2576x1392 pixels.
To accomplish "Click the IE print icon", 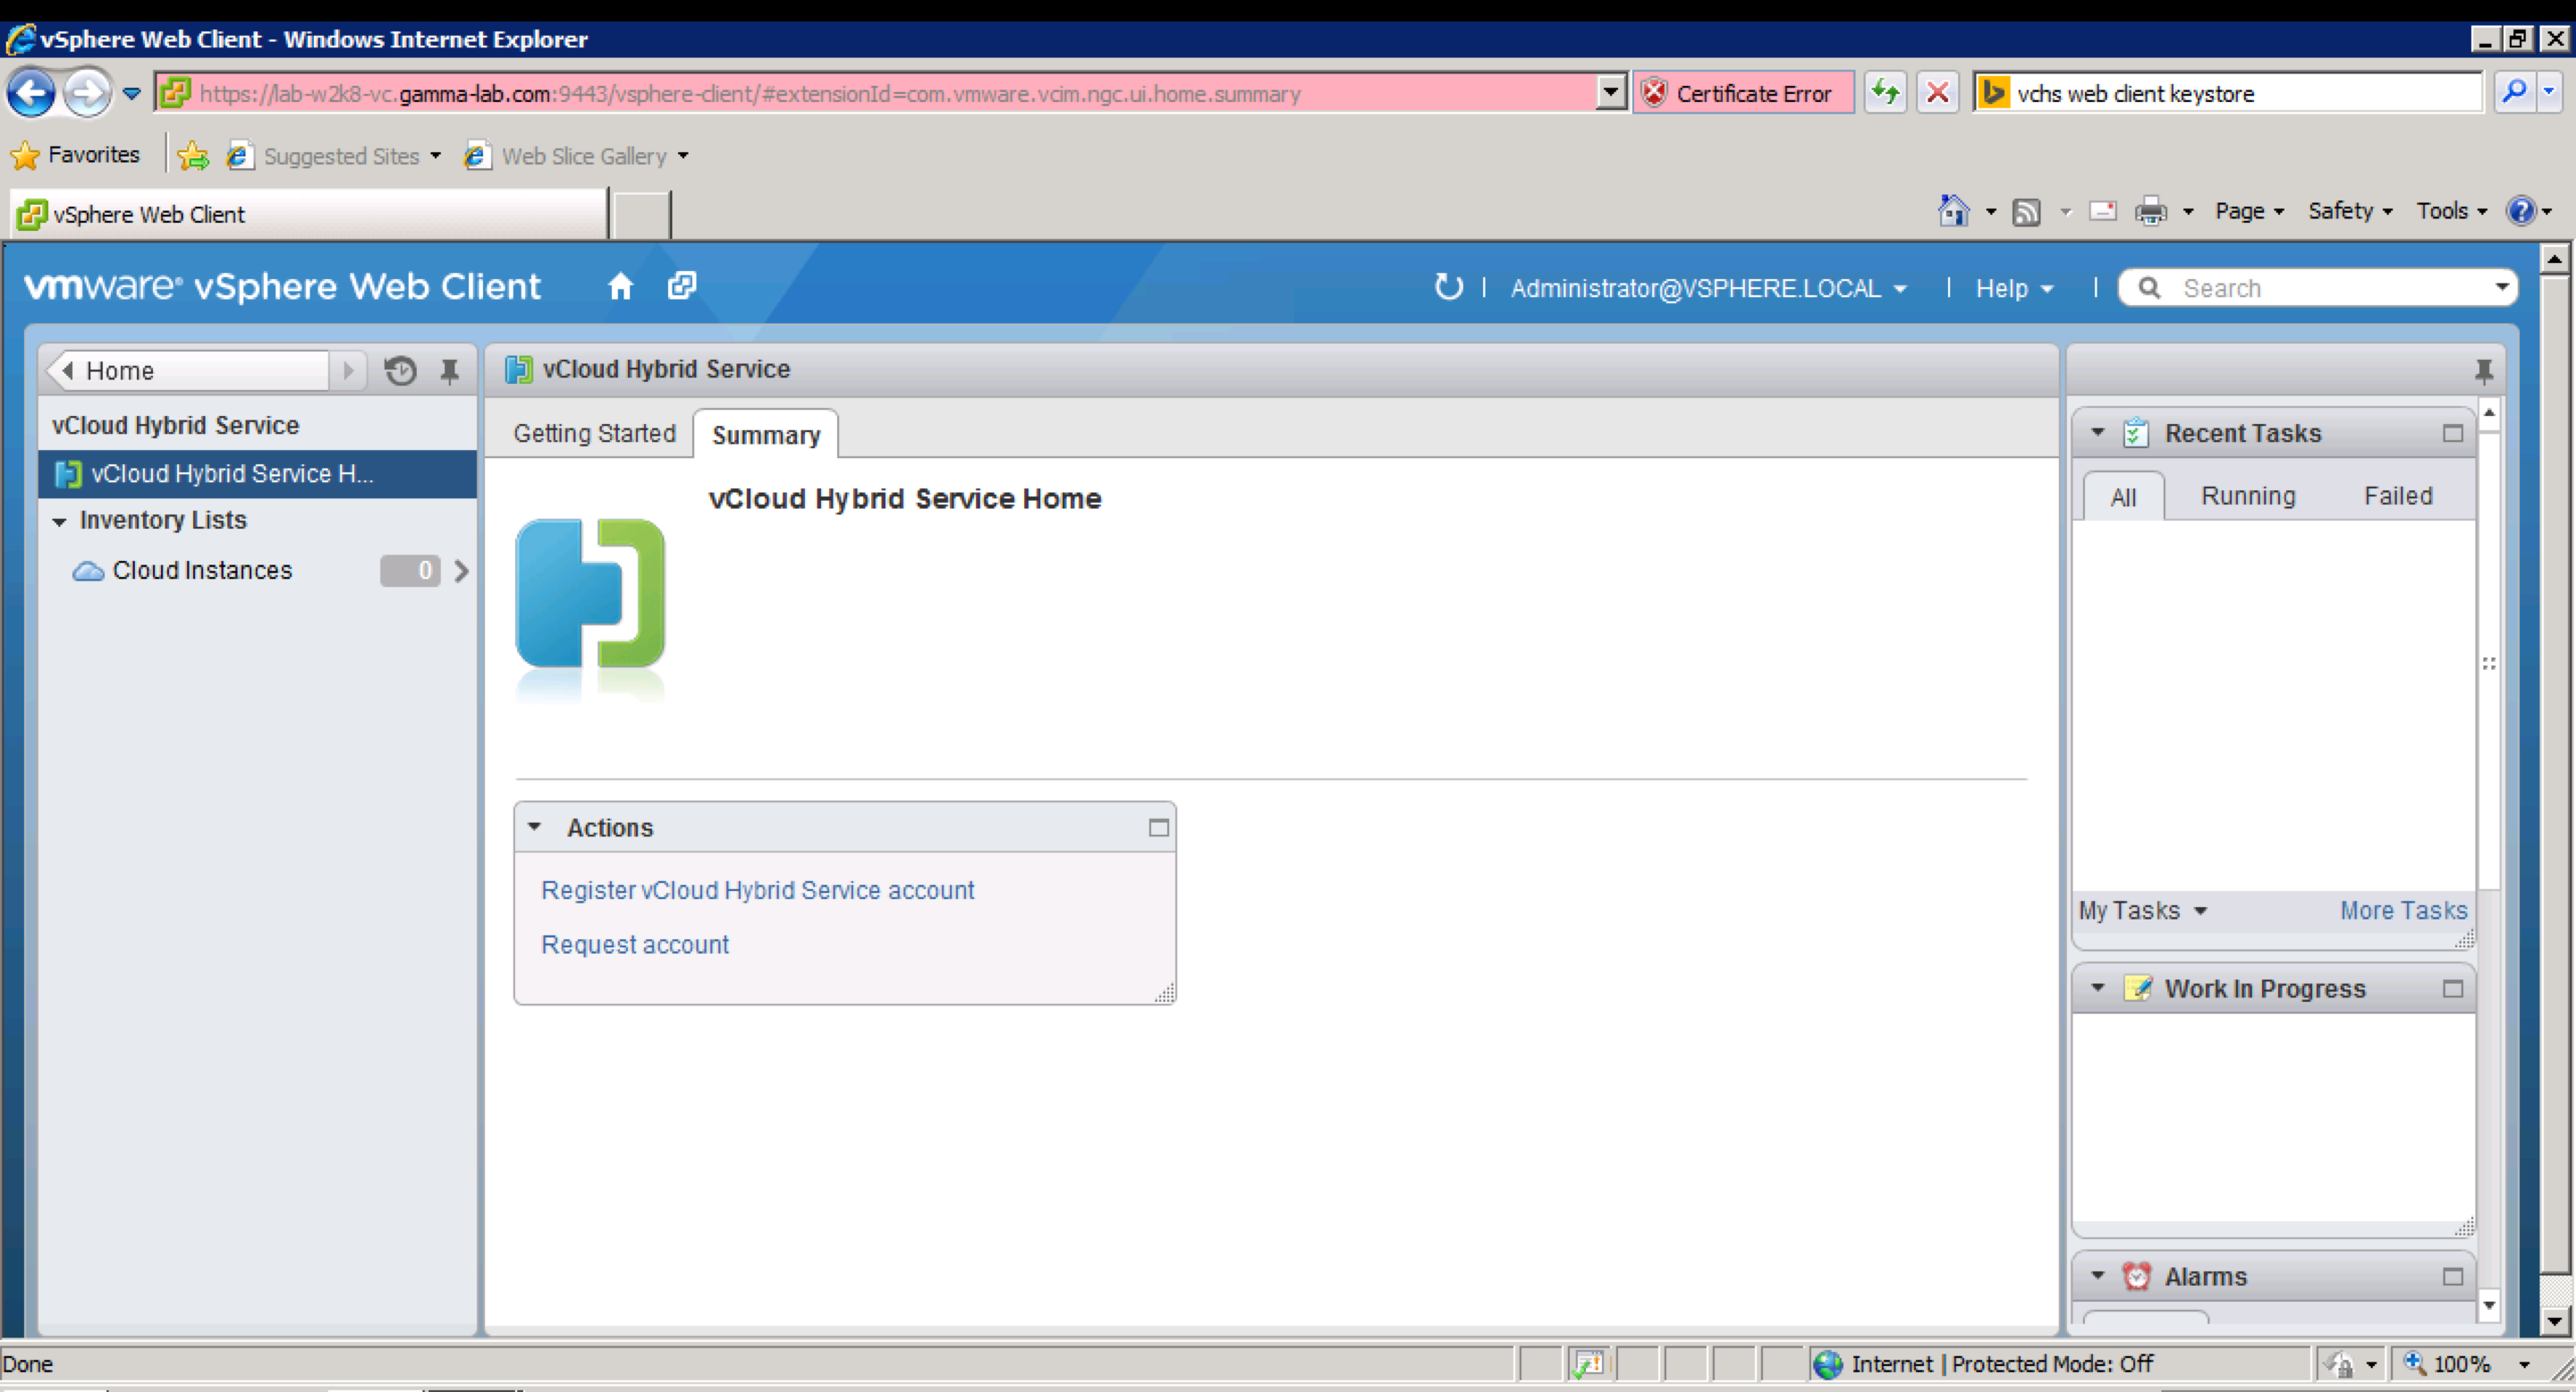I will [x=2149, y=212].
